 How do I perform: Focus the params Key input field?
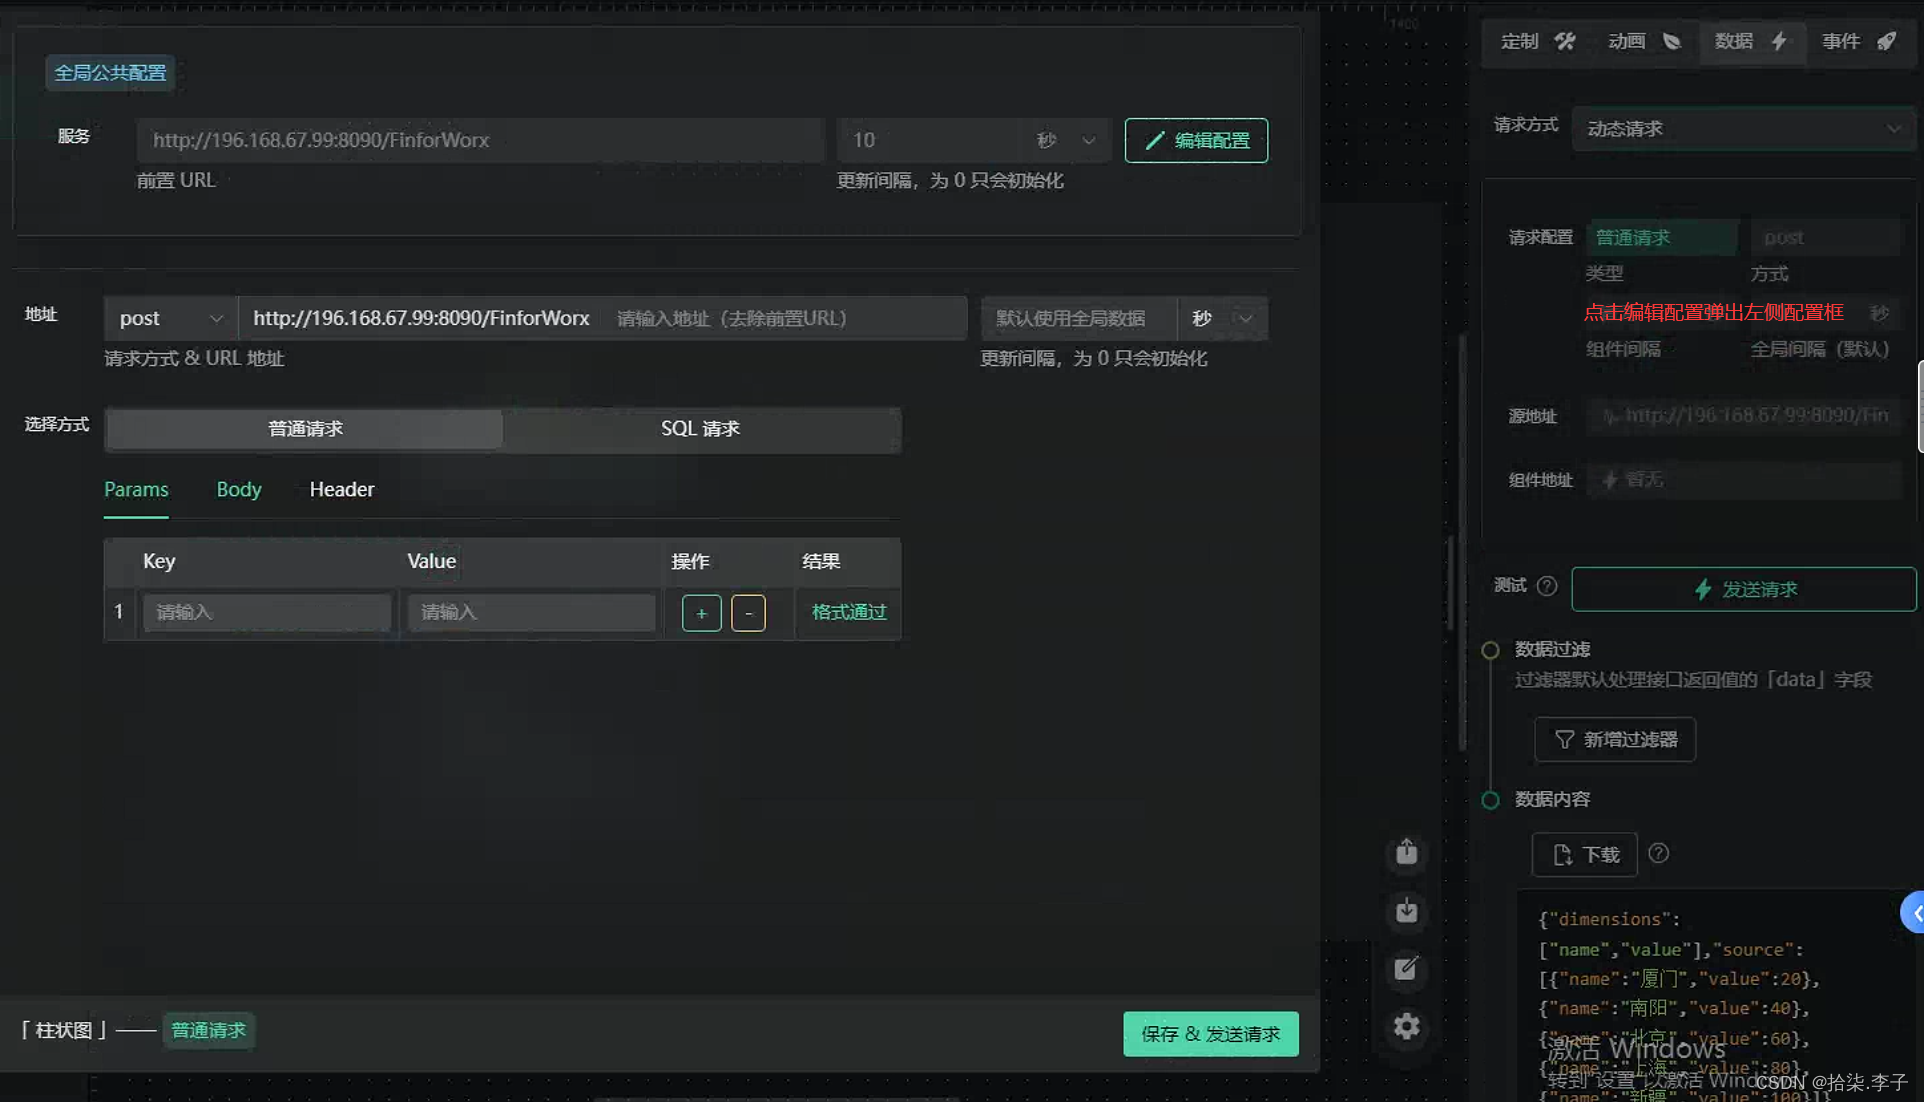pos(267,612)
